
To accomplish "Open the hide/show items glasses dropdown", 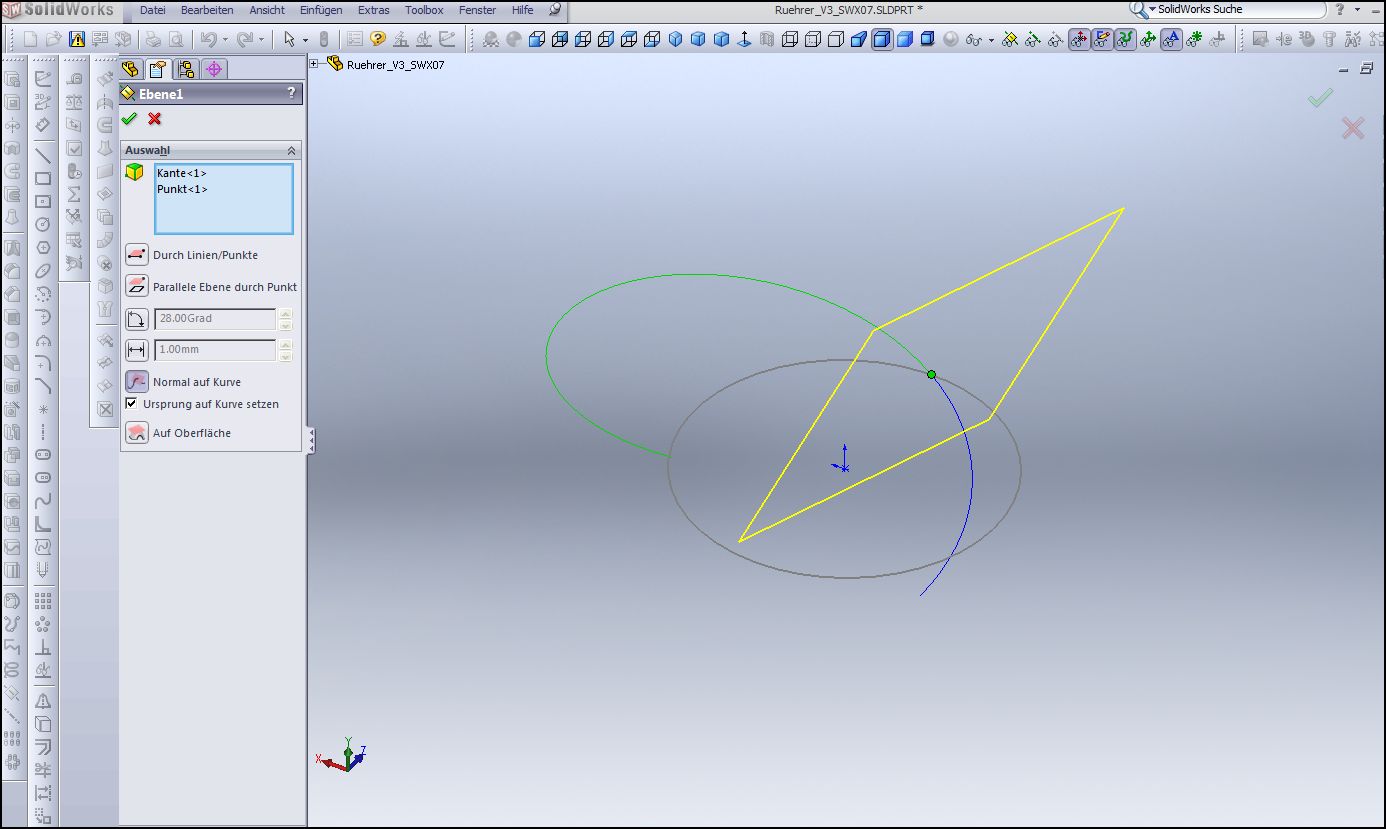I will click(991, 40).
